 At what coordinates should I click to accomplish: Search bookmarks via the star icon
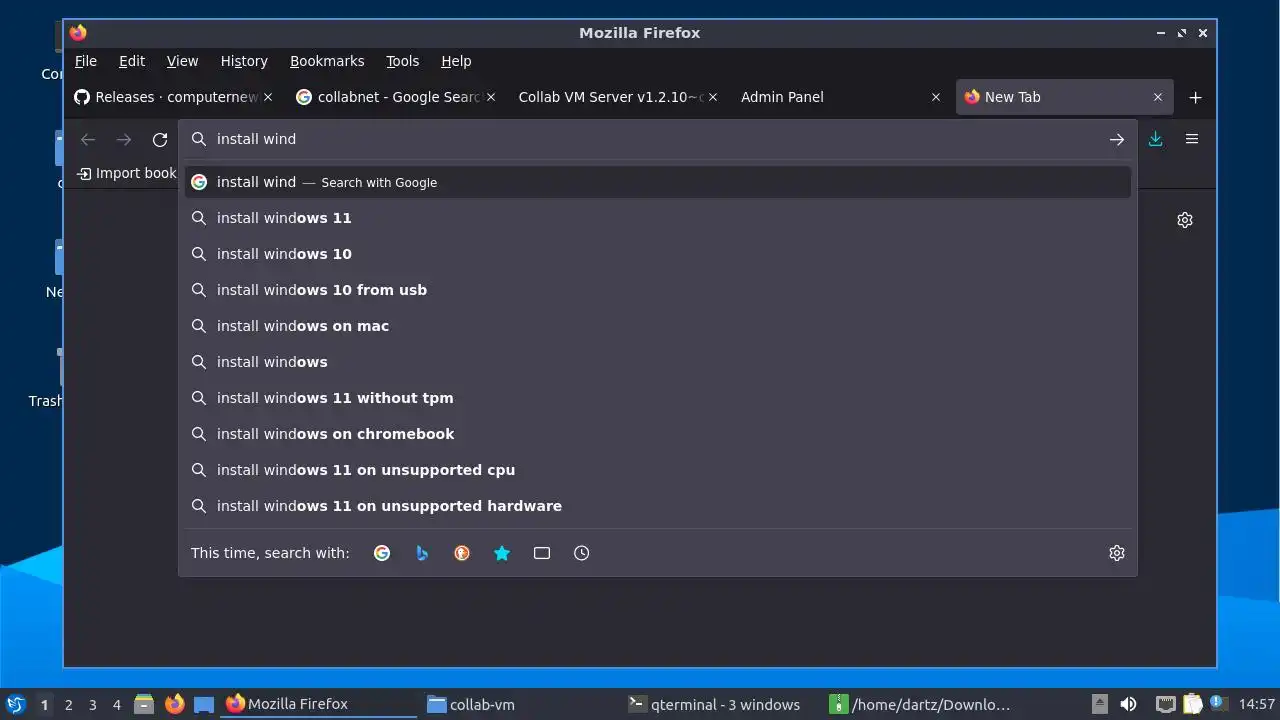point(502,553)
